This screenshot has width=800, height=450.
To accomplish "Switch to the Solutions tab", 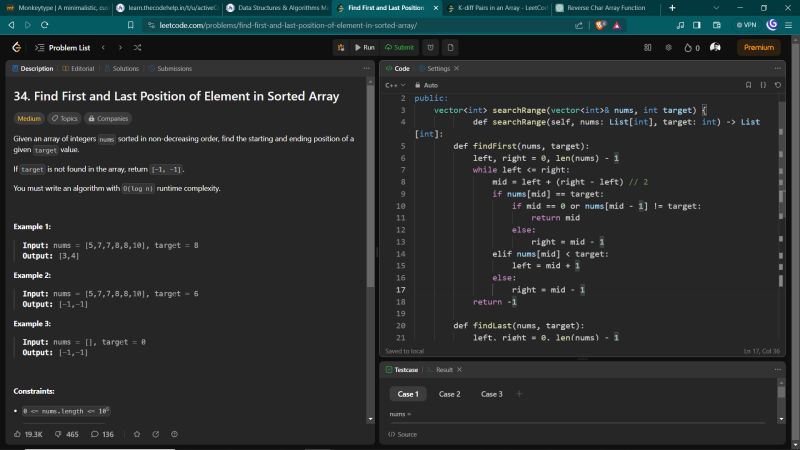I will click(x=121, y=68).
